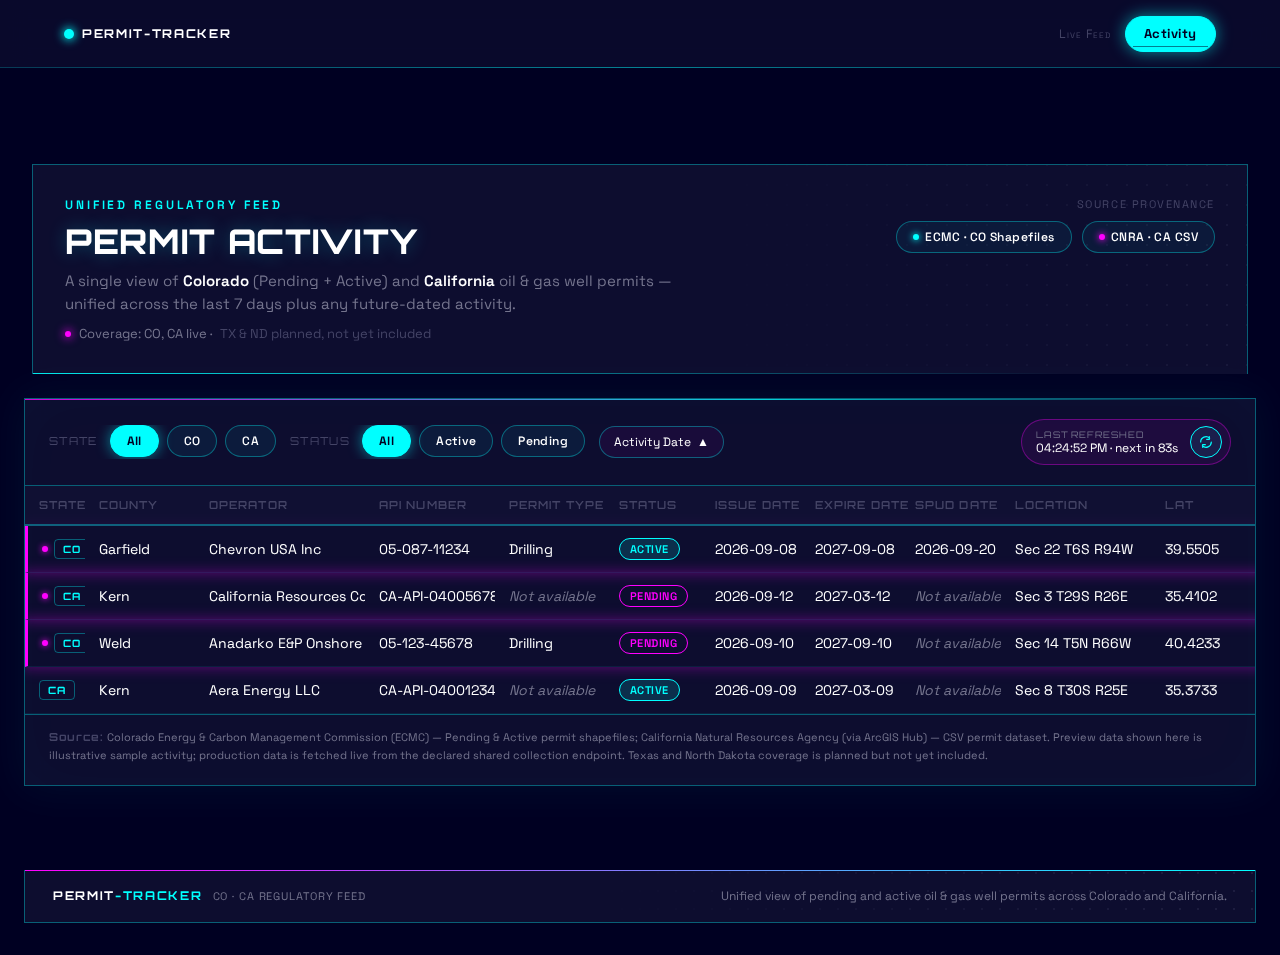The height and width of the screenshot is (955, 1280).
Task: Sort by the STATUS column header
Action: pyautogui.click(x=647, y=505)
